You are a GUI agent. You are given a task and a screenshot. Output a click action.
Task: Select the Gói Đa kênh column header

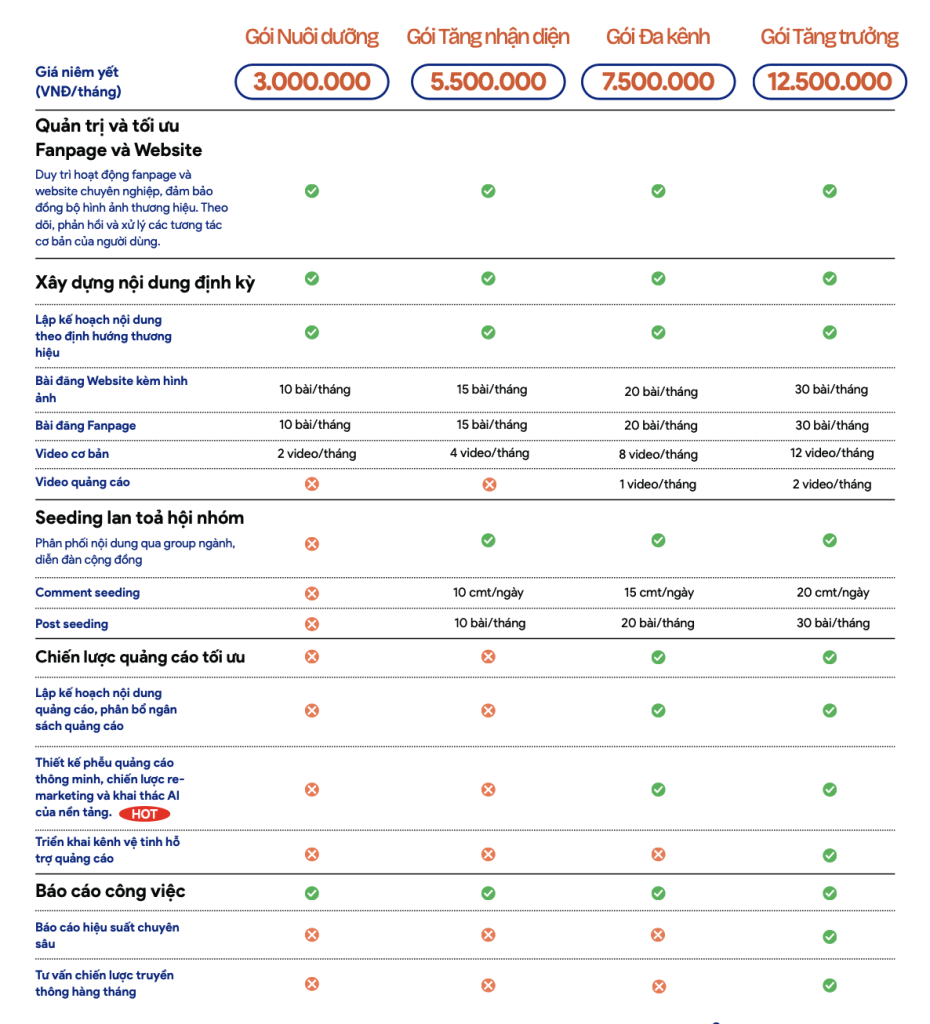(x=658, y=37)
